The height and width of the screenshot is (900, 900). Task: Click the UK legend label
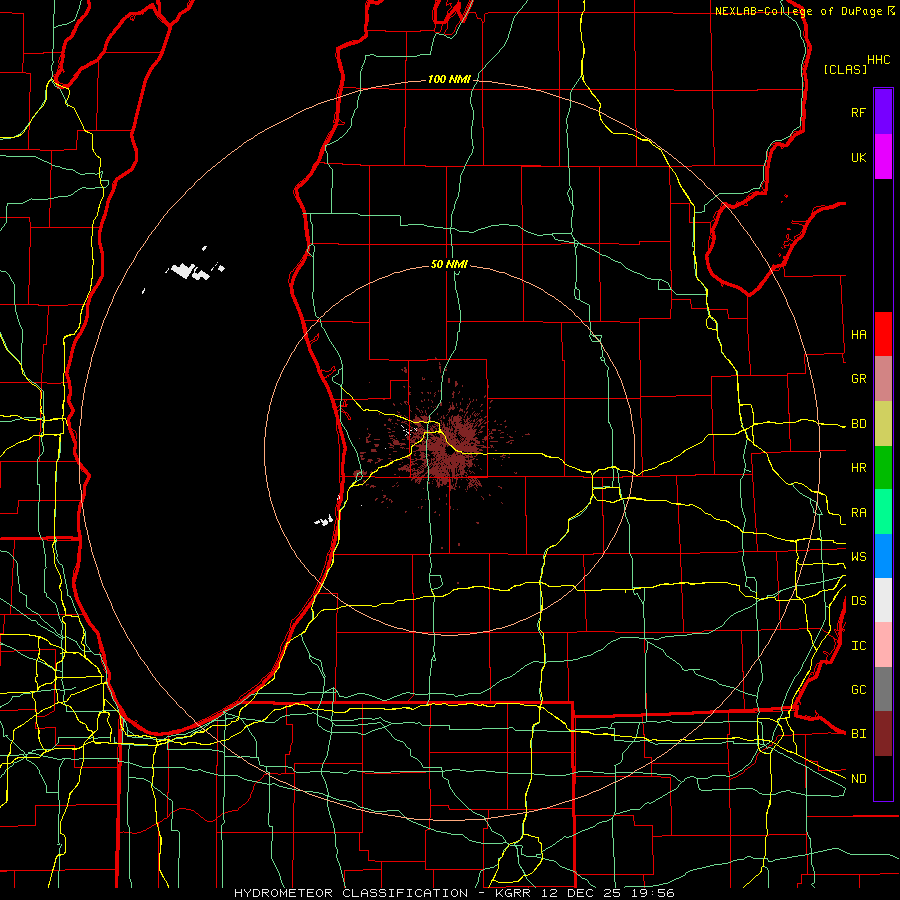pyautogui.click(x=858, y=157)
